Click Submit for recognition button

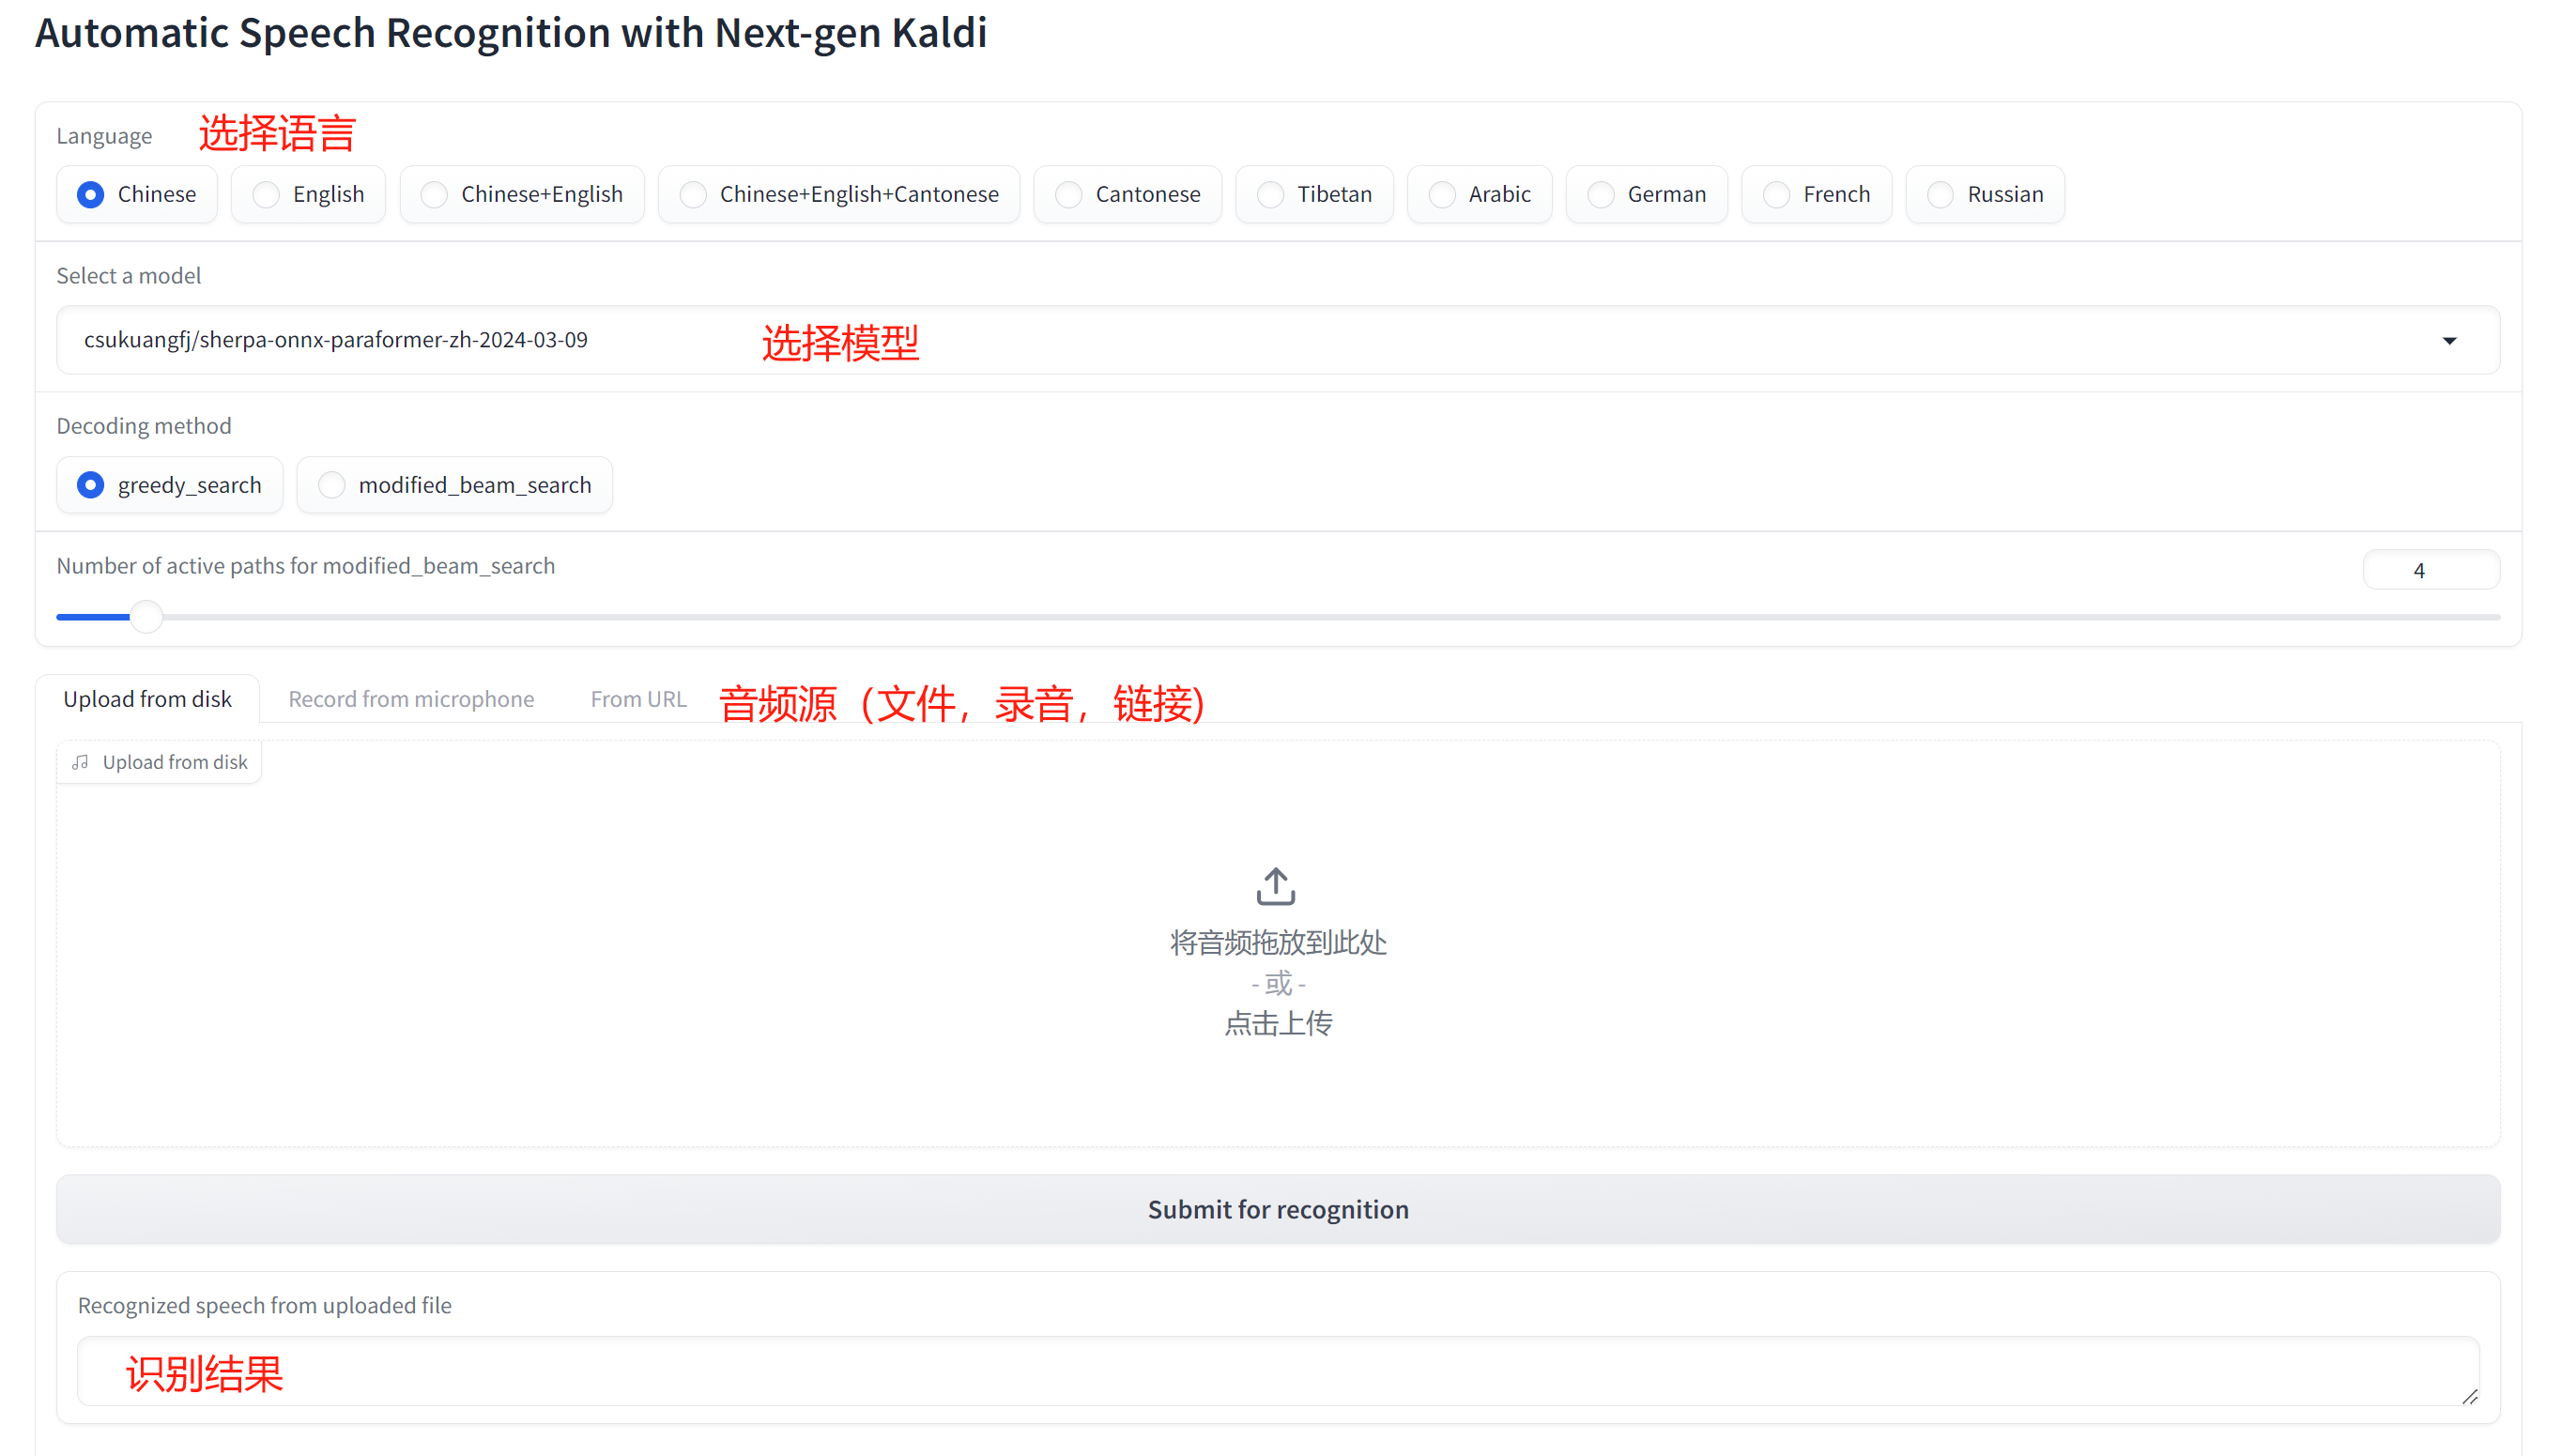pyautogui.click(x=1278, y=1209)
